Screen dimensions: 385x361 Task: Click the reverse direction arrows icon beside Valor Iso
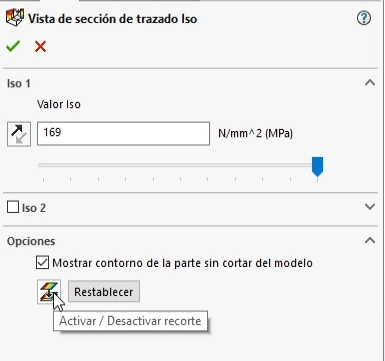point(19,134)
